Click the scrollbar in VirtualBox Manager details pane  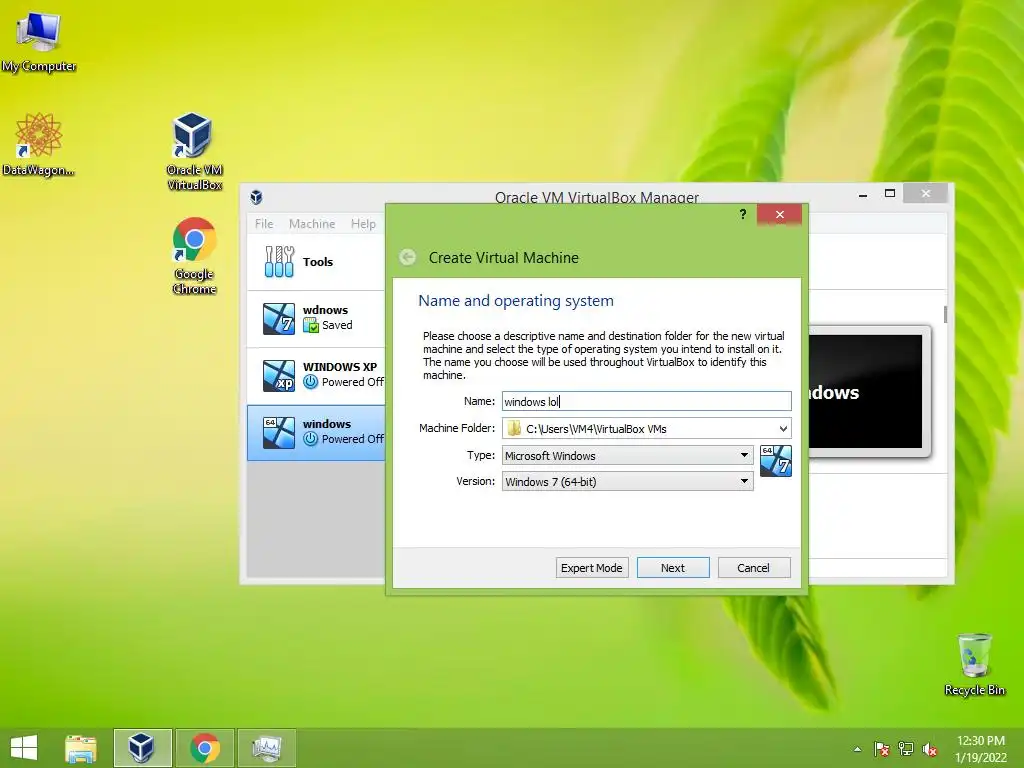[945, 313]
